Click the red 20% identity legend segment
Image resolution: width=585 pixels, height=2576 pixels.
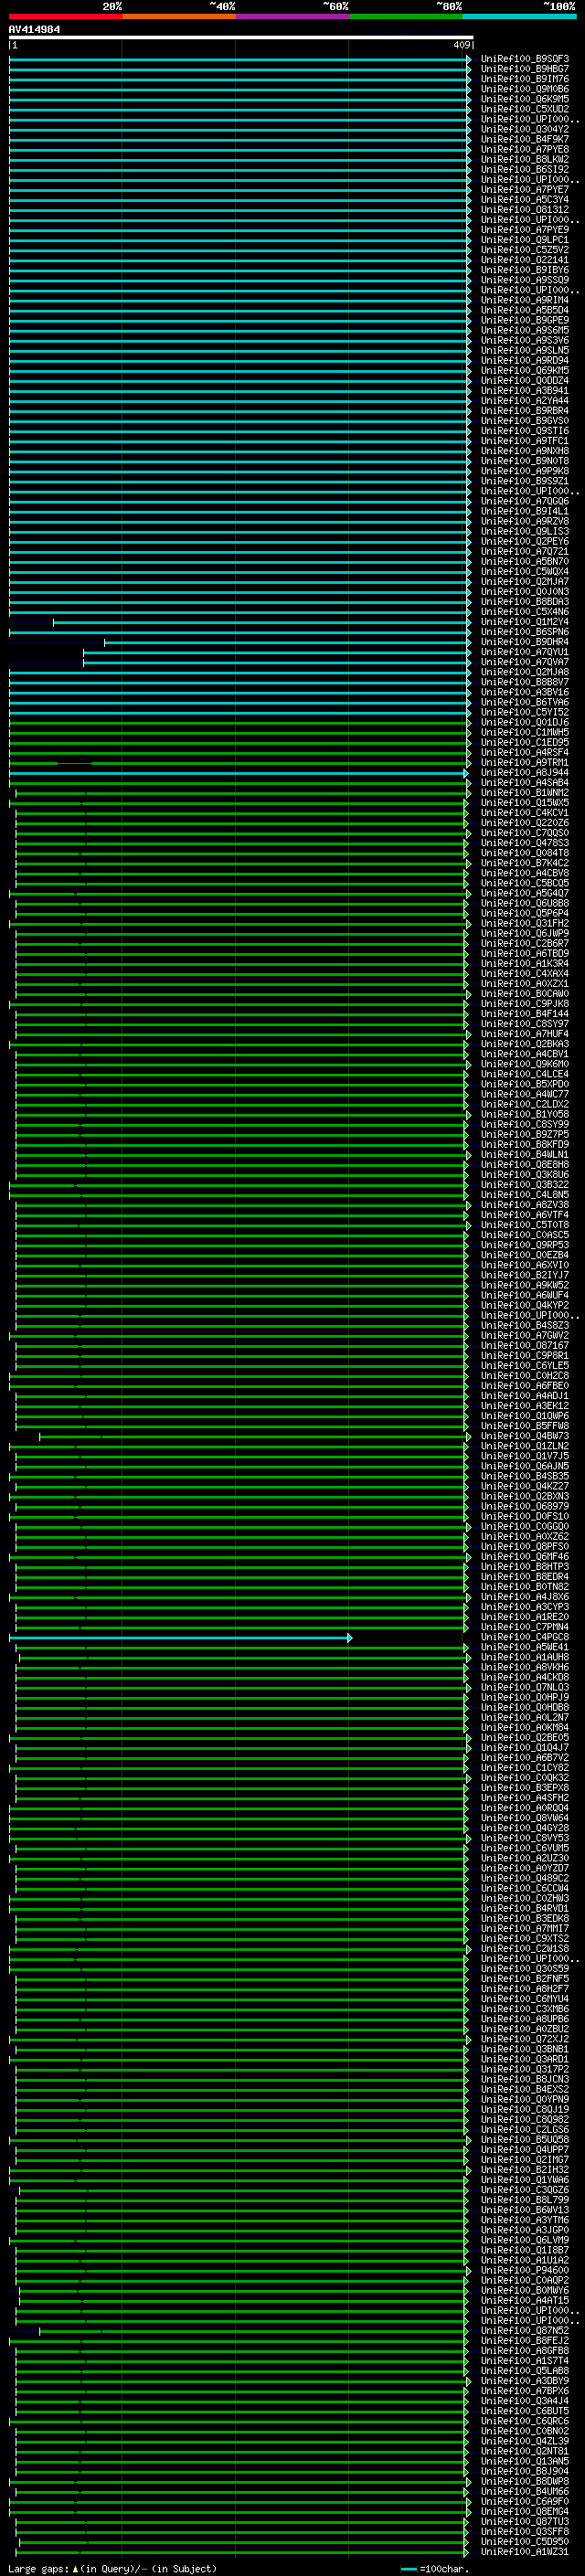[65, 16]
